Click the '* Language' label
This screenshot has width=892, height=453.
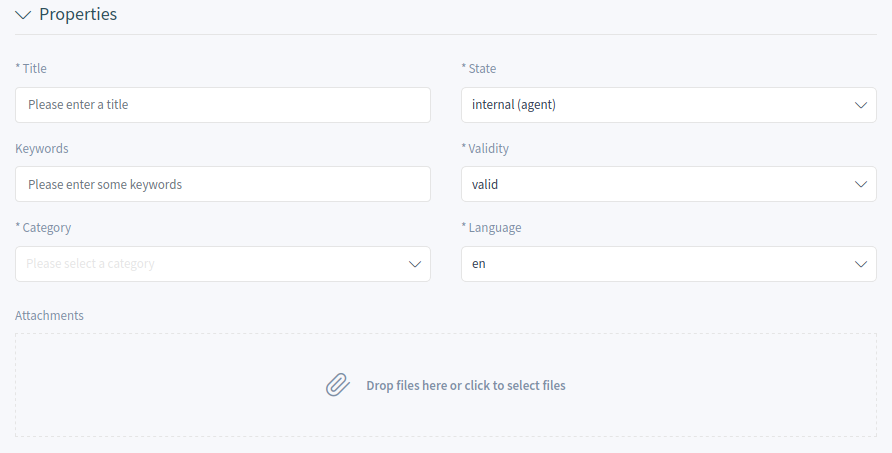point(491,228)
